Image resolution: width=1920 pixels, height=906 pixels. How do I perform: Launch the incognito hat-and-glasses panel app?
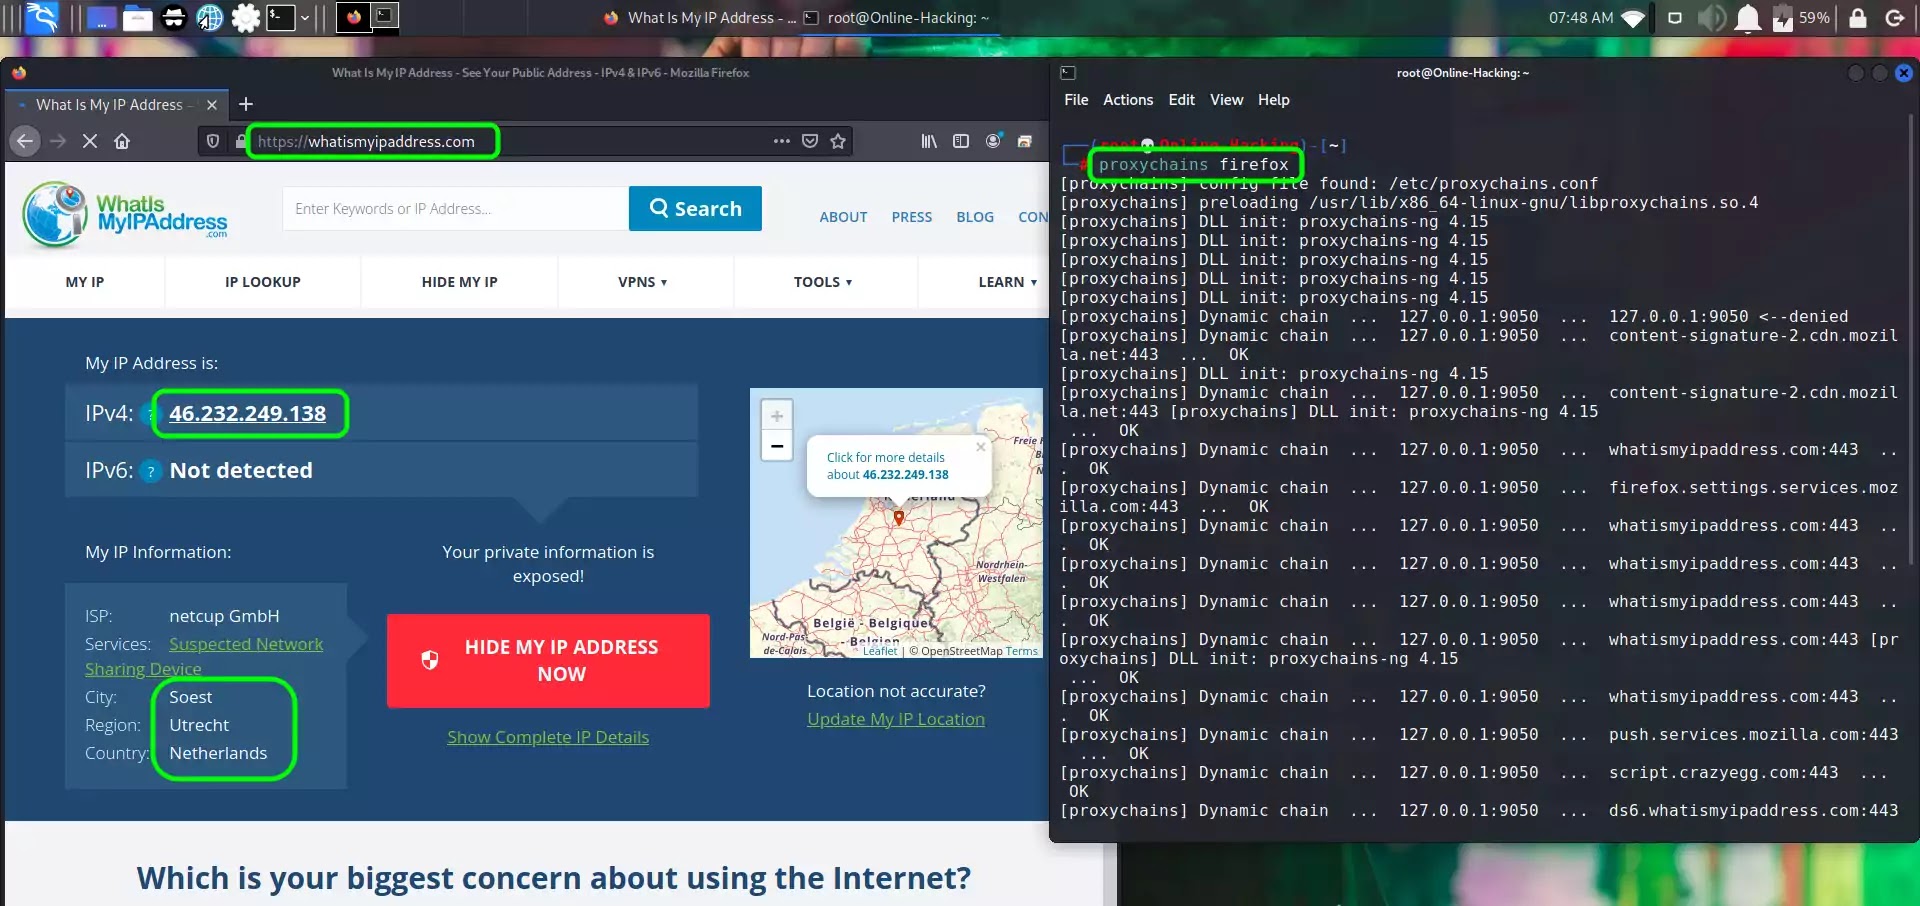pyautogui.click(x=174, y=18)
